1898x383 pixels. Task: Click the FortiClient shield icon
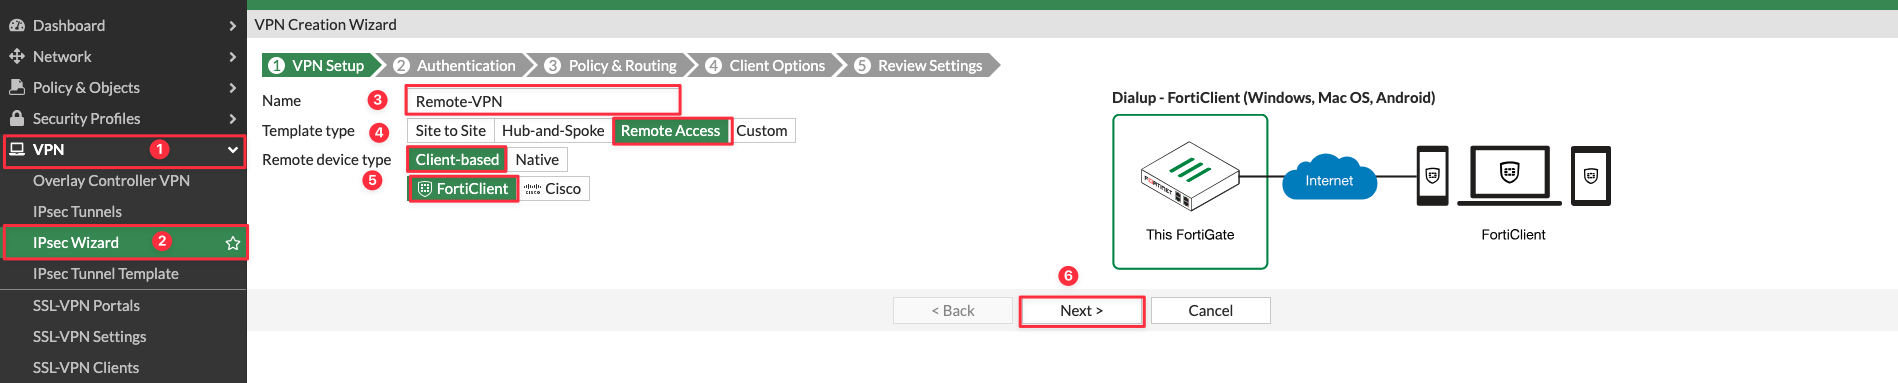(x=425, y=189)
